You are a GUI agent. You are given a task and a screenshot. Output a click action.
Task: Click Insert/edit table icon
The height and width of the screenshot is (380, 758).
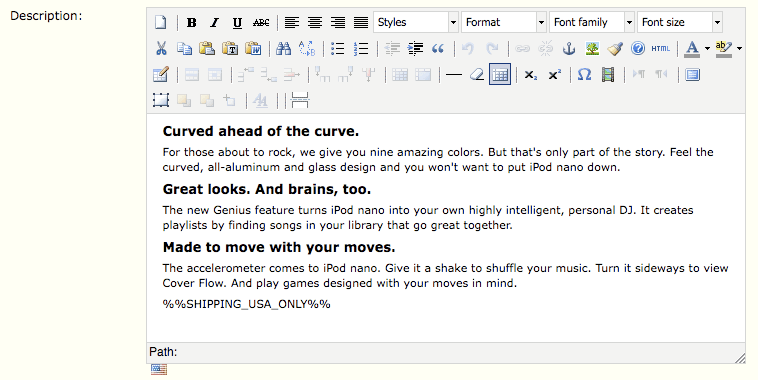(x=160, y=74)
